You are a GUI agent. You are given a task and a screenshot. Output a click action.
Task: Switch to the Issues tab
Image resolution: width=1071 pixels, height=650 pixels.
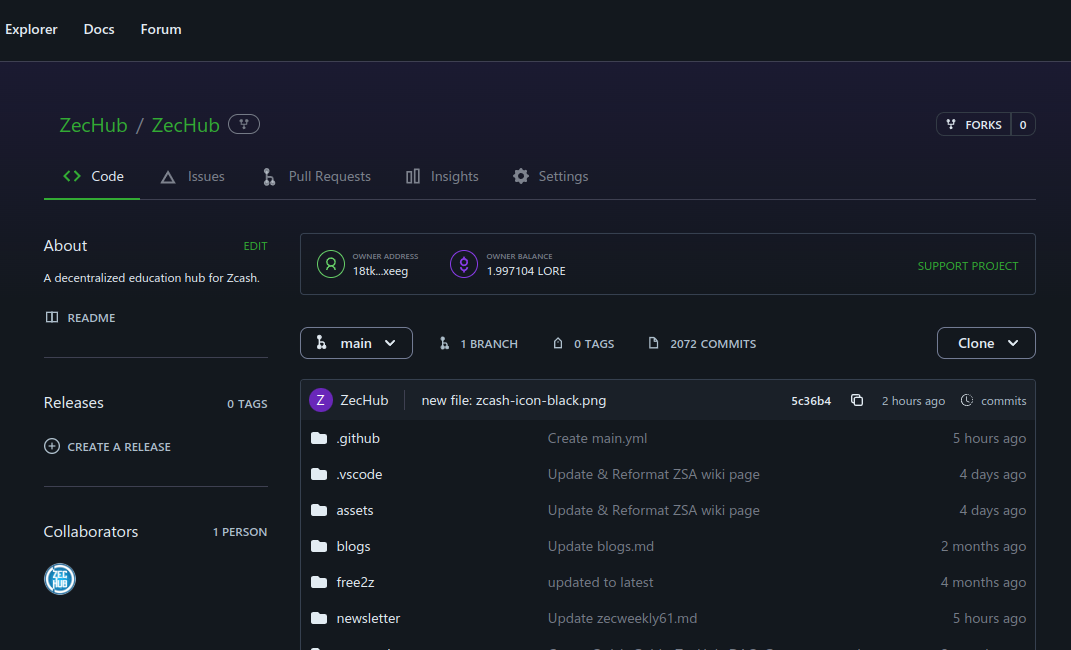tap(193, 176)
